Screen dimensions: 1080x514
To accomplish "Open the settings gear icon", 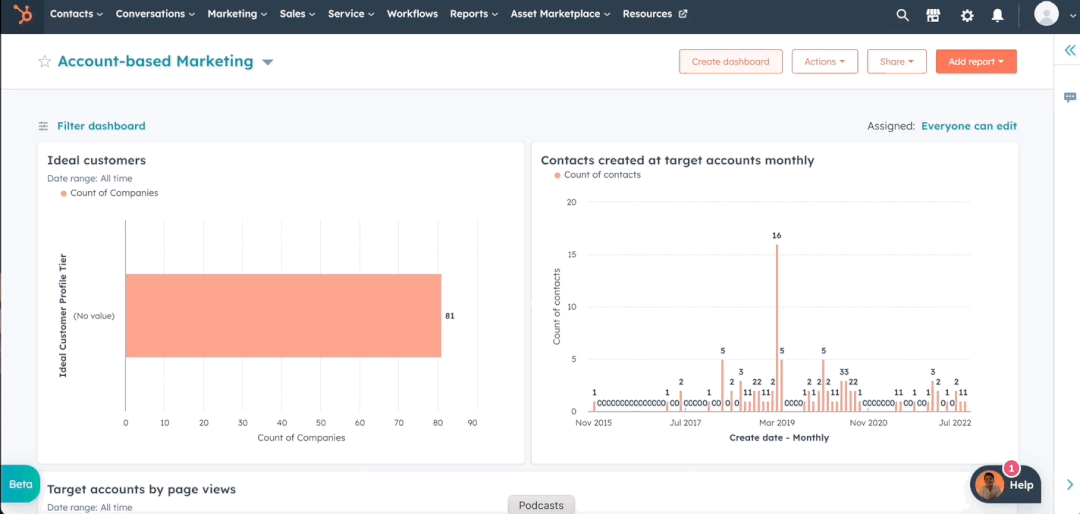I will [966, 15].
